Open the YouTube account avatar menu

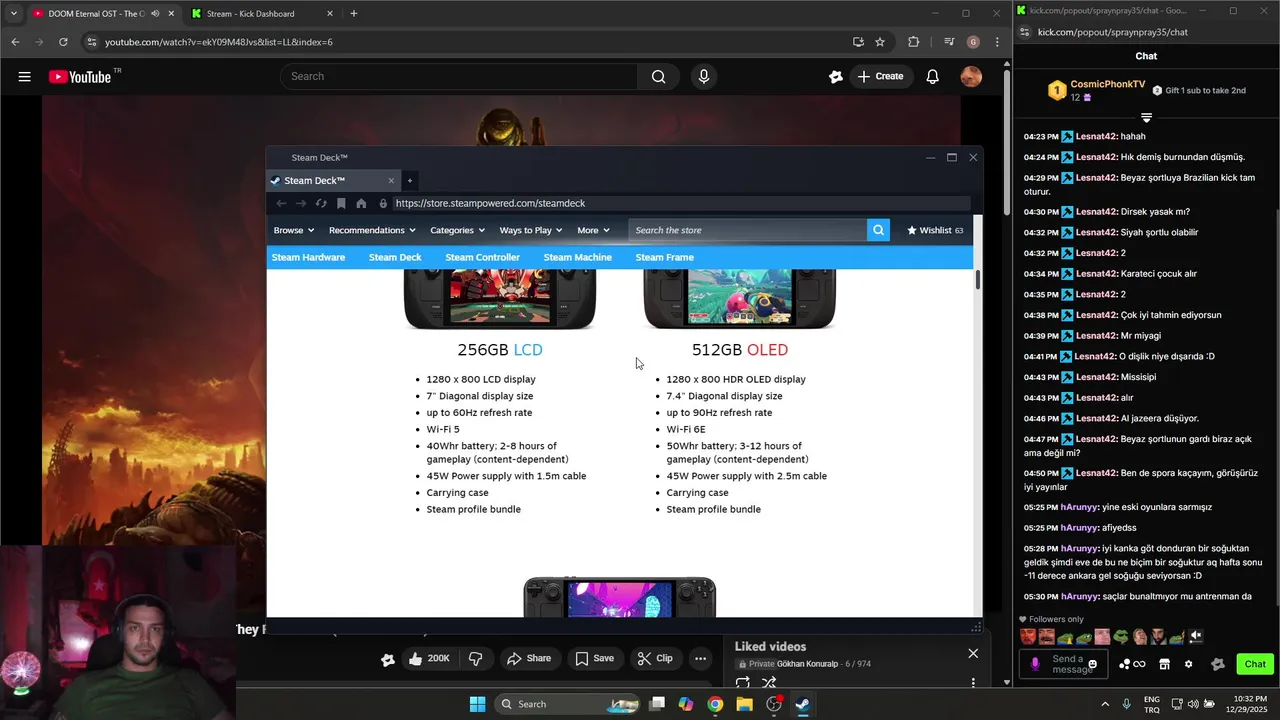click(971, 76)
